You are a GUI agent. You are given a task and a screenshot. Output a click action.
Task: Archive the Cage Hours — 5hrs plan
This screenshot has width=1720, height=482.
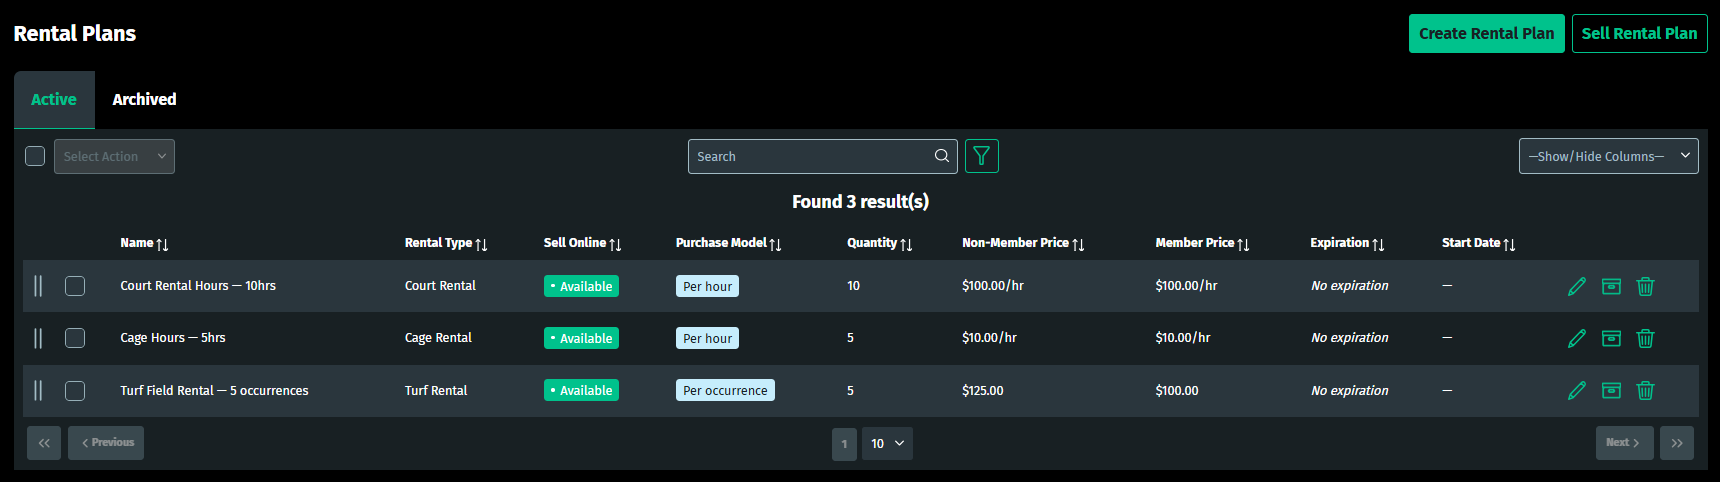(x=1611, y=339)
